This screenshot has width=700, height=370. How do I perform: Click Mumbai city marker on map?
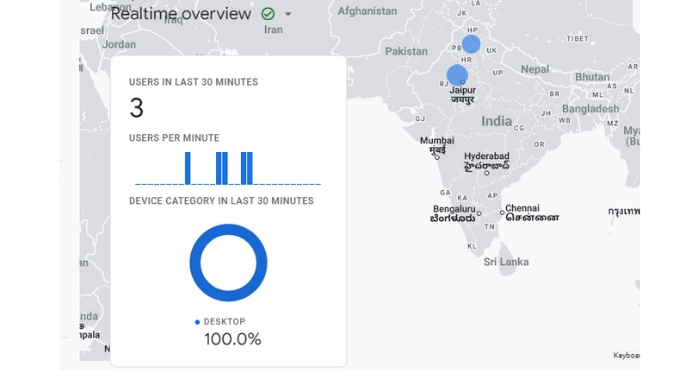pos(437,157)
